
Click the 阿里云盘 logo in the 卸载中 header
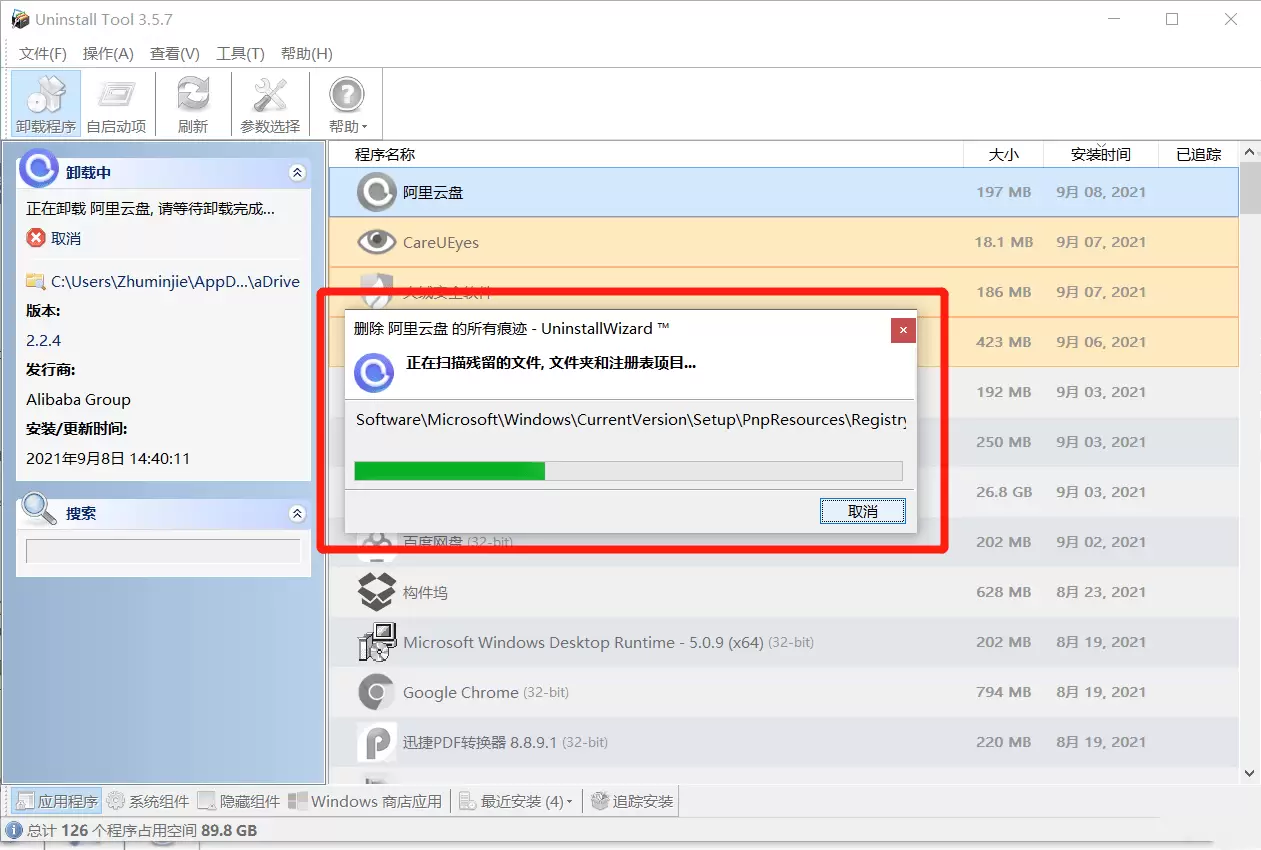(x=39, y=168)
